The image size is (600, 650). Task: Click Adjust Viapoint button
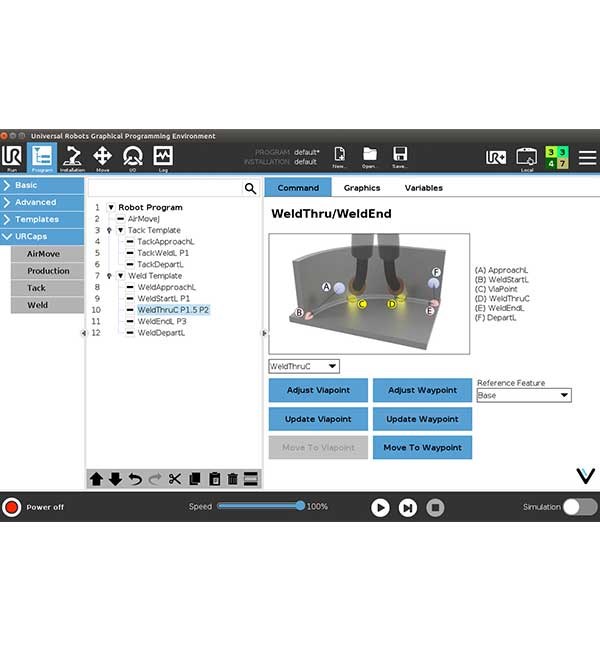click(x=318, y=390)
